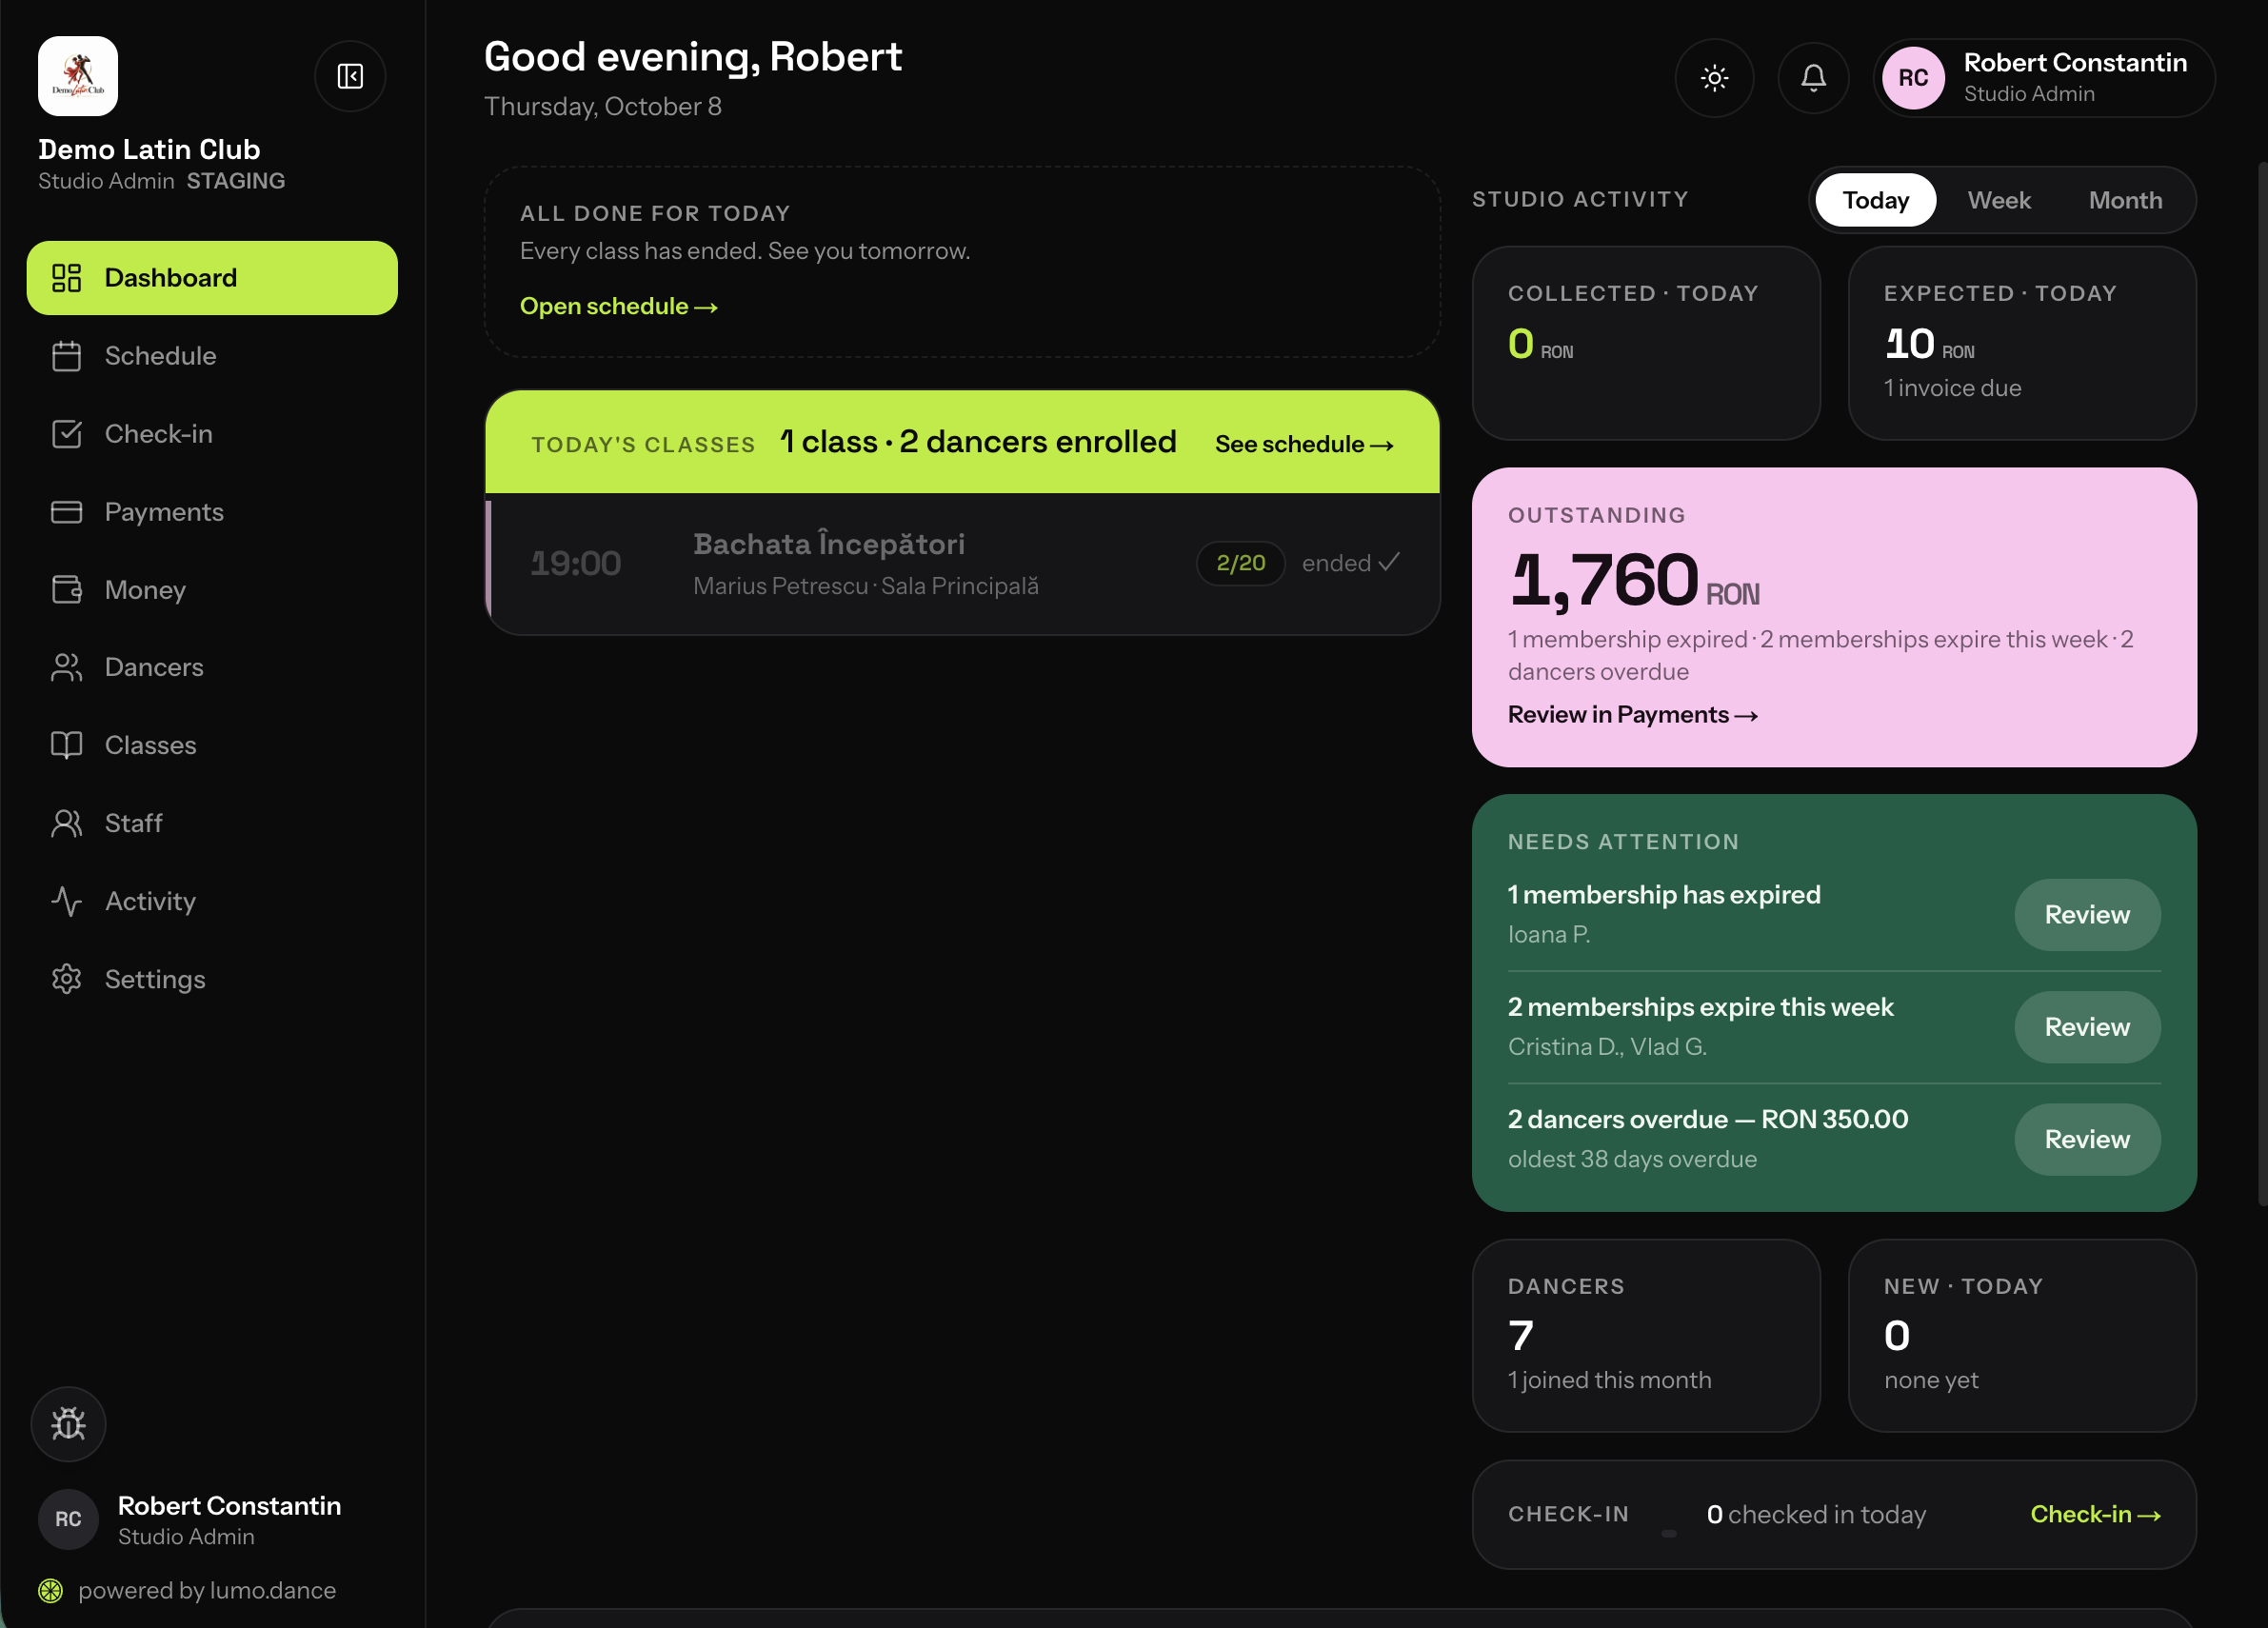Open the Dancers list
The height and width of the screenshot is (1628, 2268).
point(212,667)
